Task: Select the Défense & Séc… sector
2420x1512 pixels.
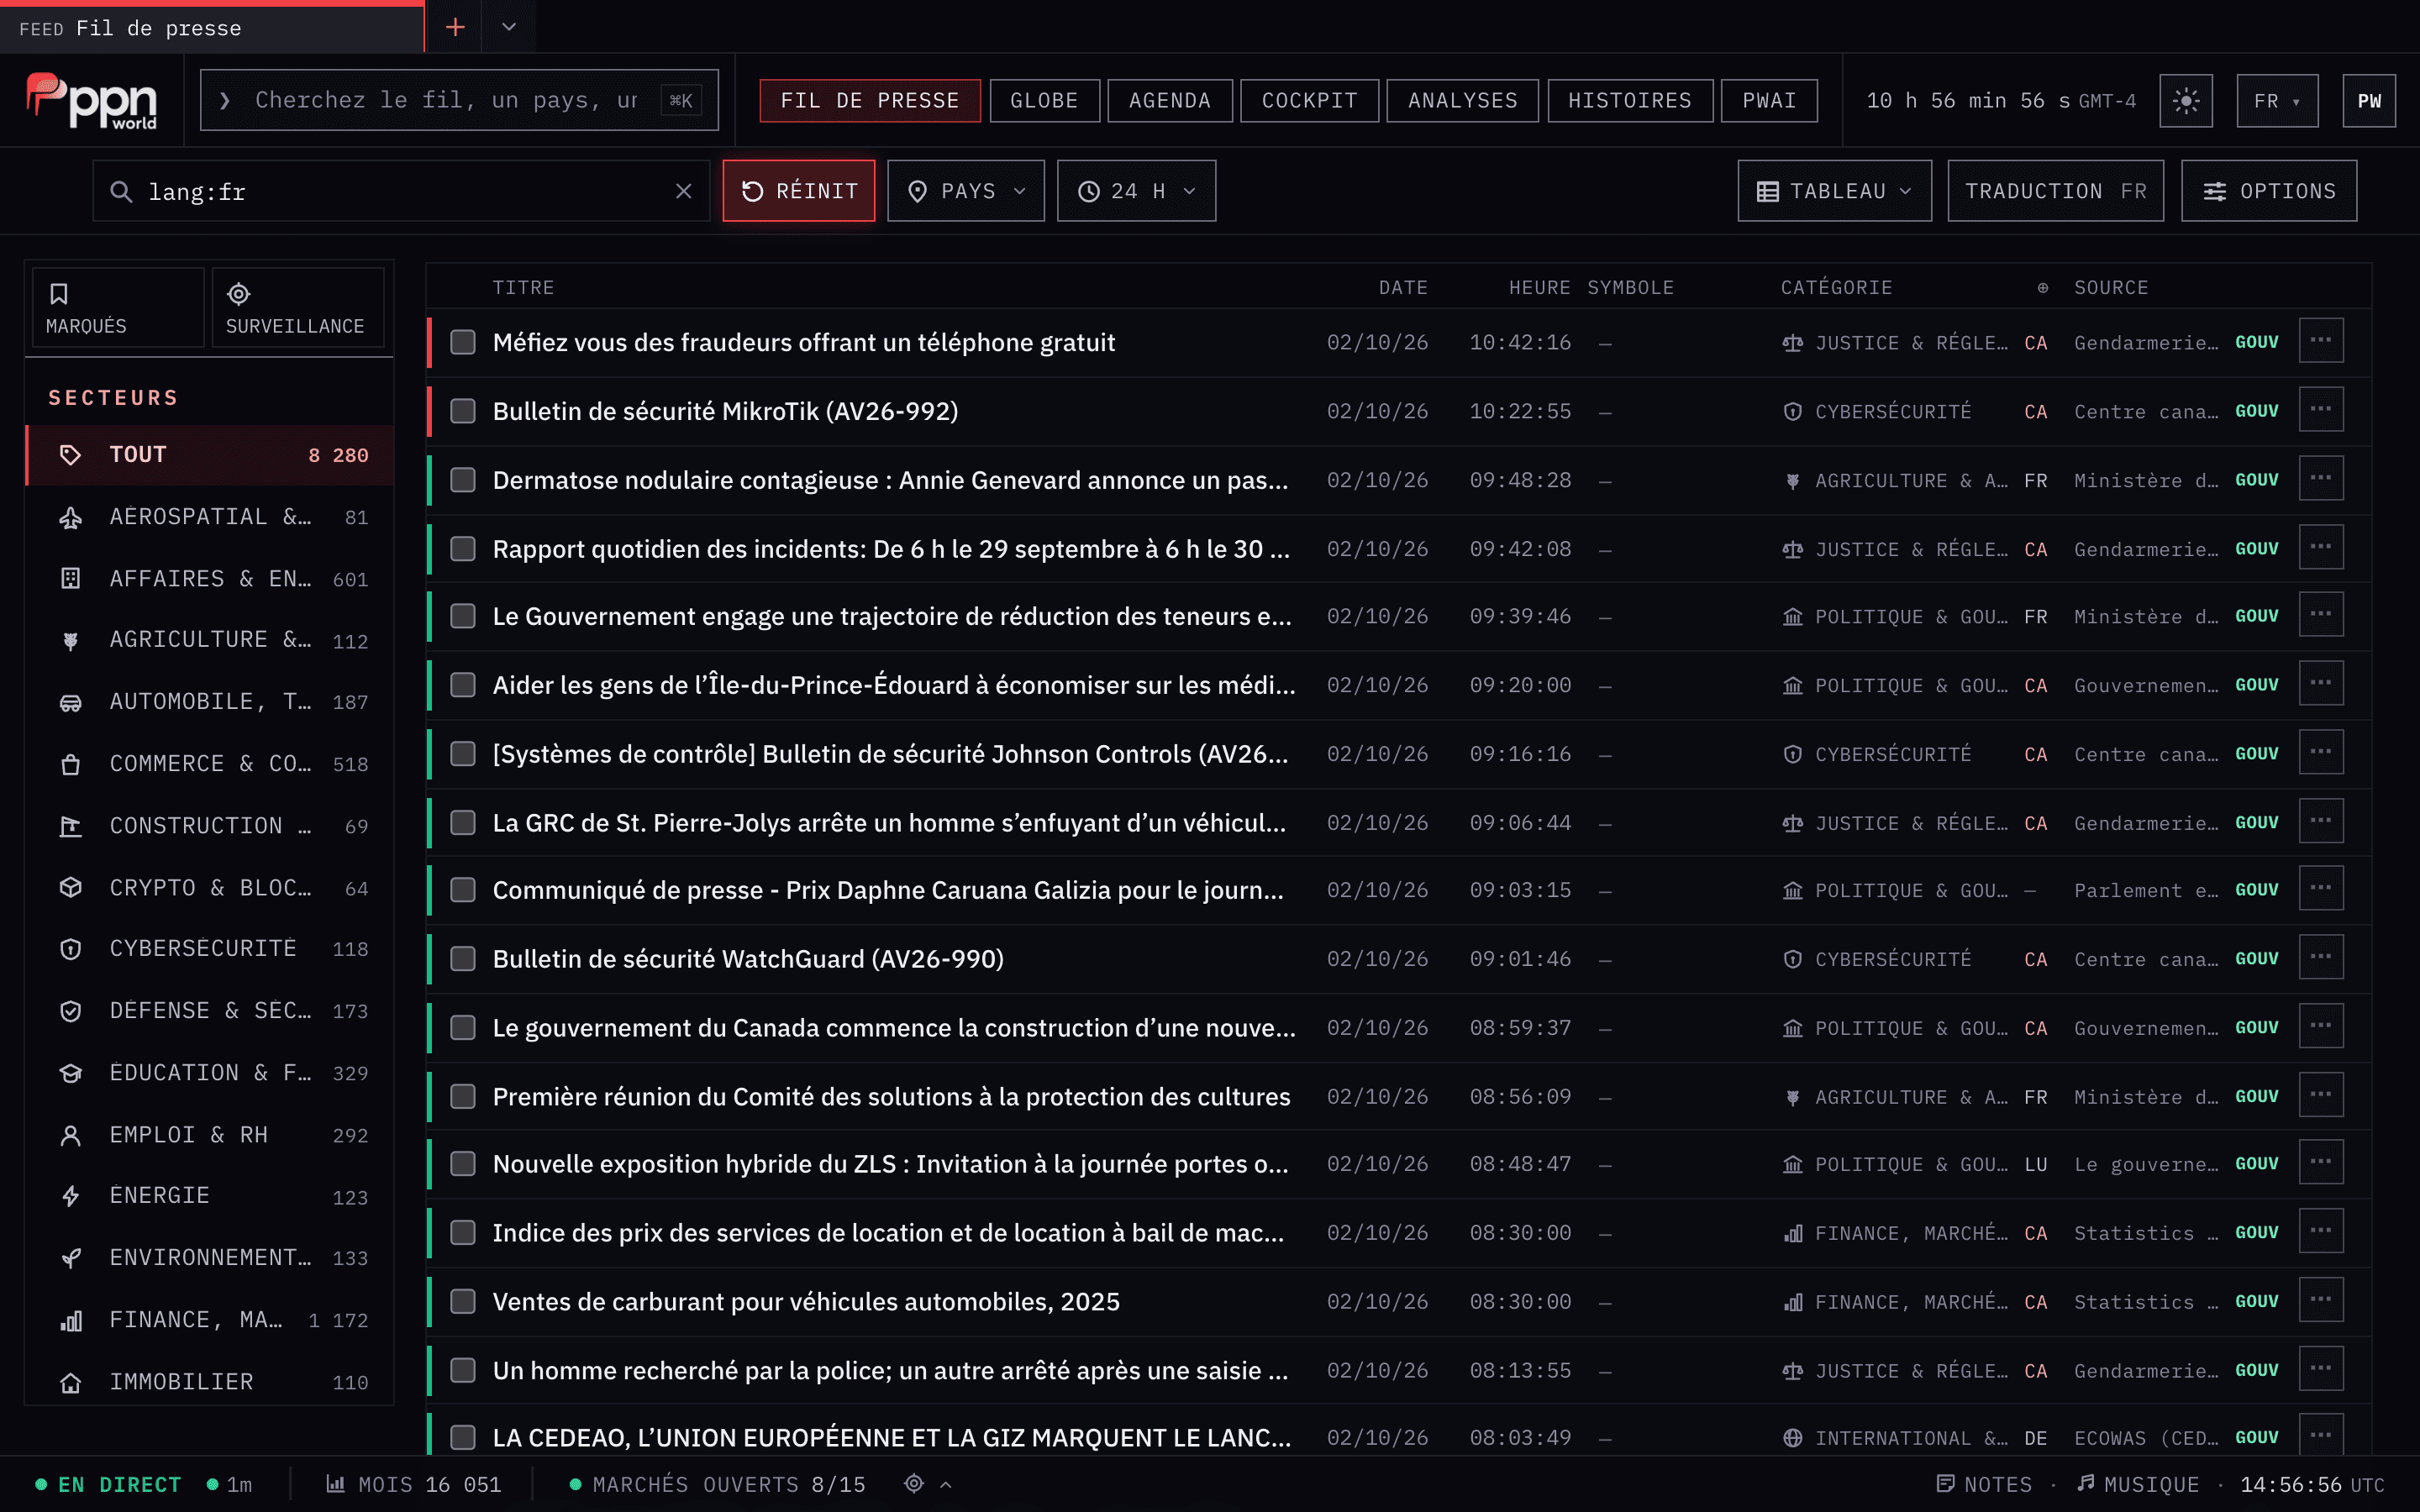Action: point(210,1011)
